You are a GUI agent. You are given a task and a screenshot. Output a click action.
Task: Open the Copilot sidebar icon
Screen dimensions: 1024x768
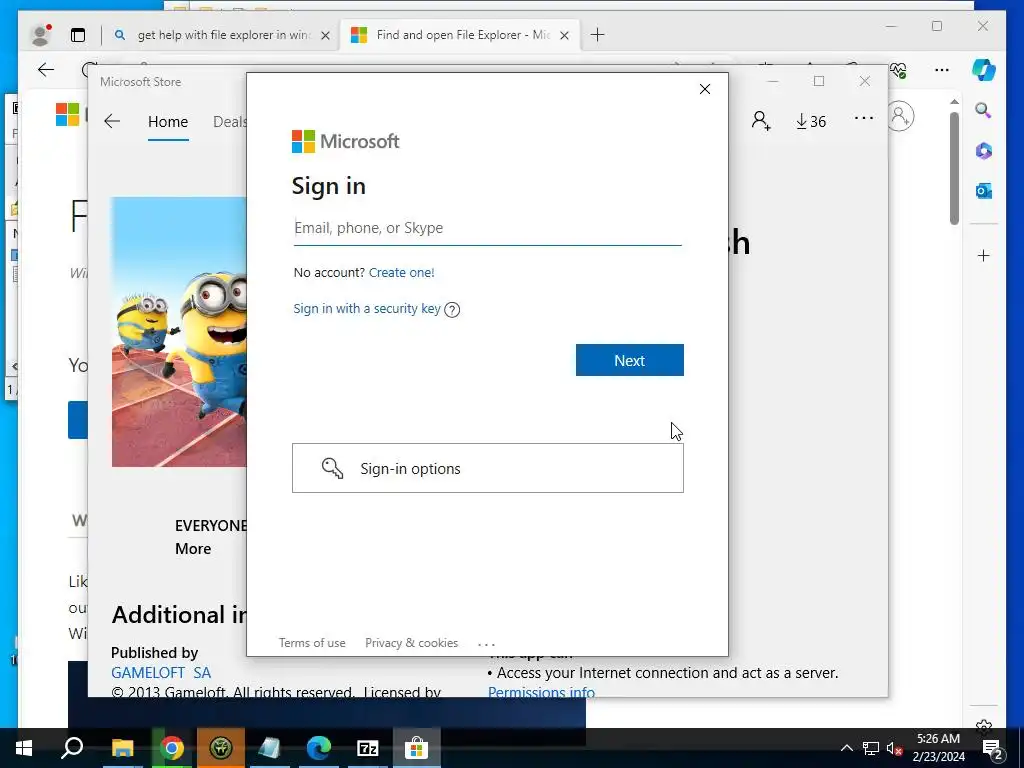(984, 70)
